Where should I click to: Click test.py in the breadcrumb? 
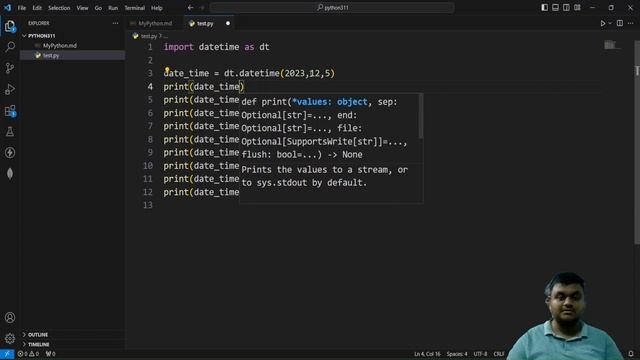coord(149,36)
